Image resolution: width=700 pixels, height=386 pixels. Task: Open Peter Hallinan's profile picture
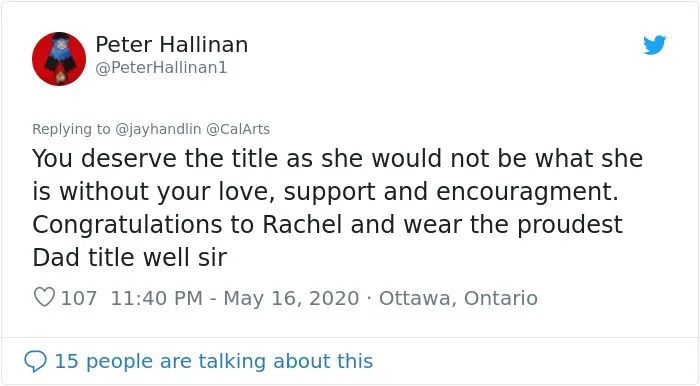pyautogui.click(x=59, y=58)
